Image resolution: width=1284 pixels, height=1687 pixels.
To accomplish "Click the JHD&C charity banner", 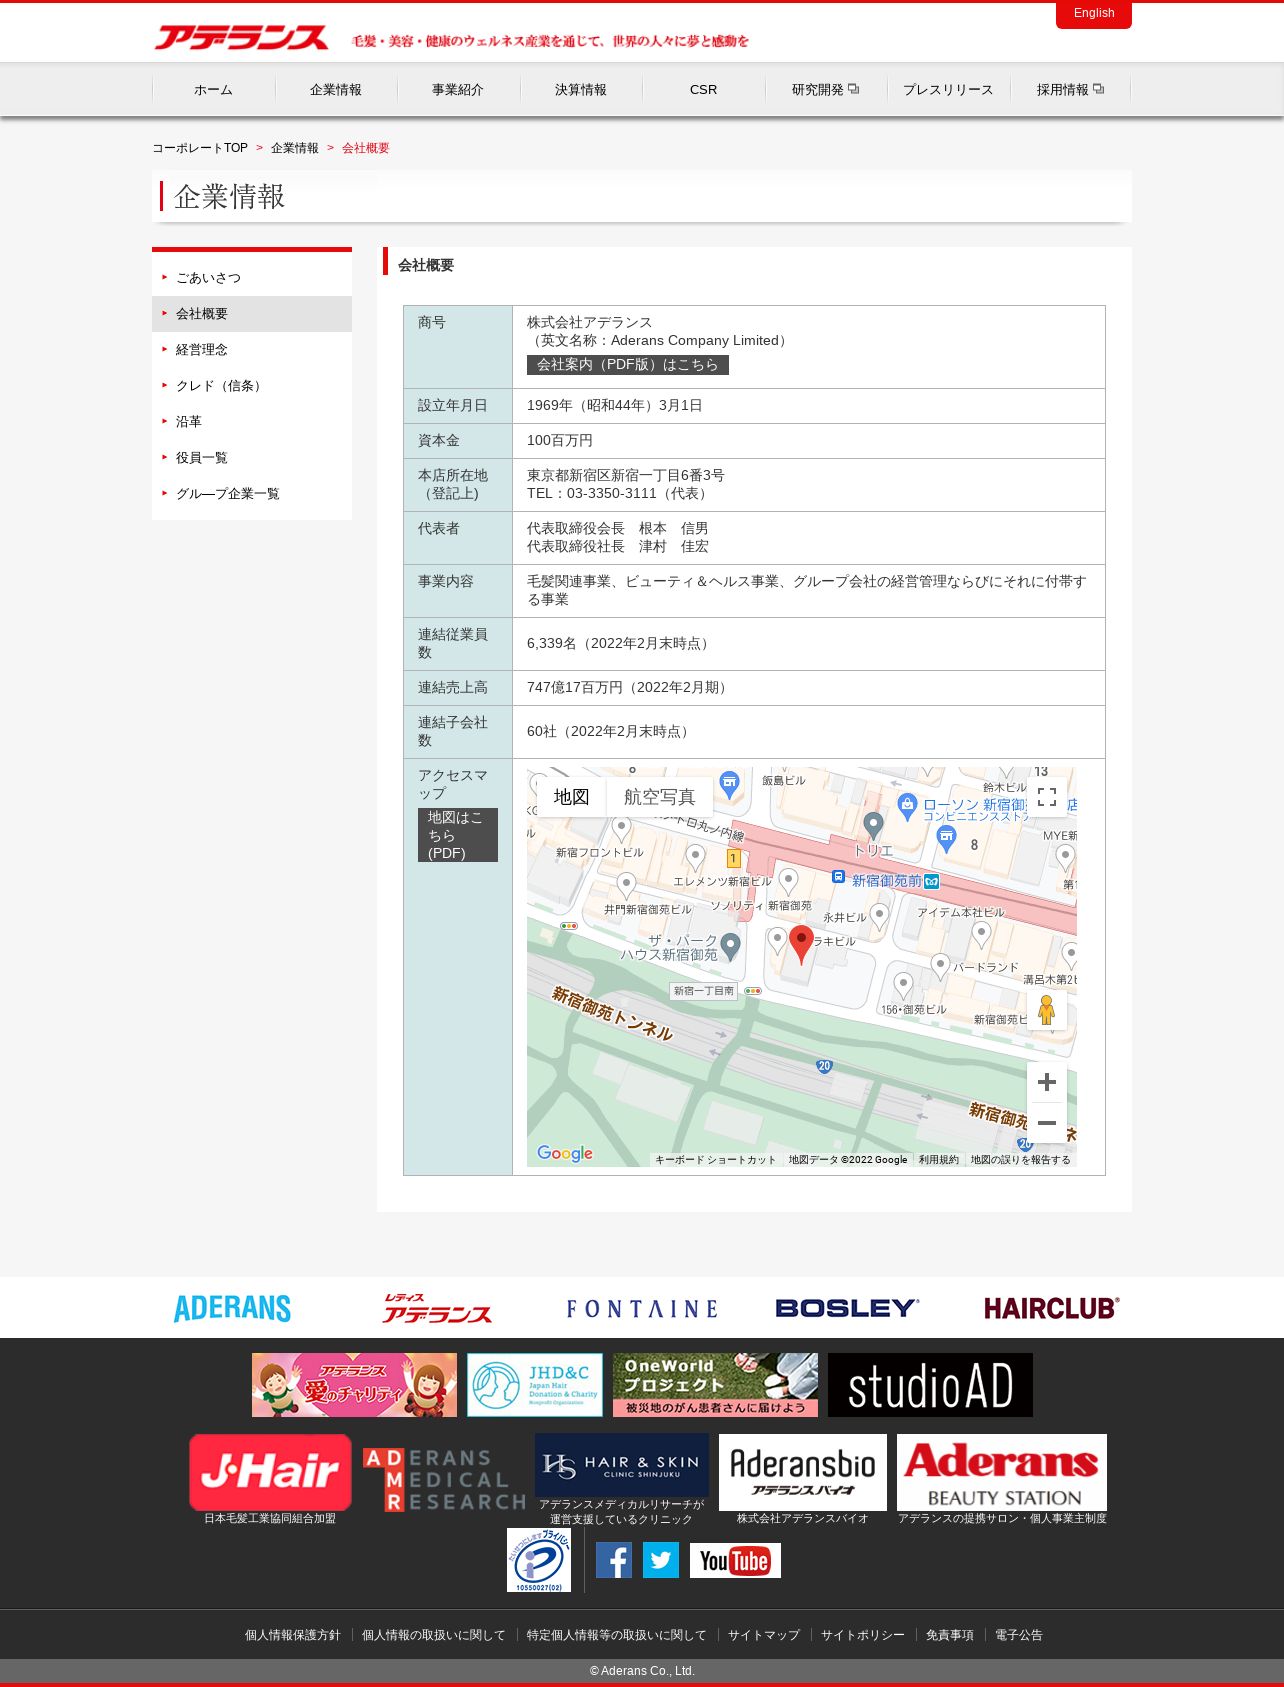I will (x=535, y=1385).
